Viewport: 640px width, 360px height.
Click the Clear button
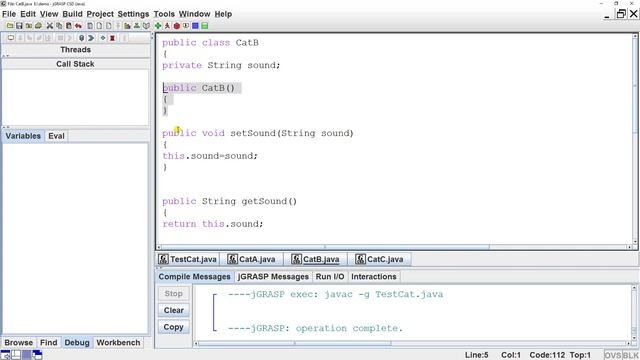(173, 310)
